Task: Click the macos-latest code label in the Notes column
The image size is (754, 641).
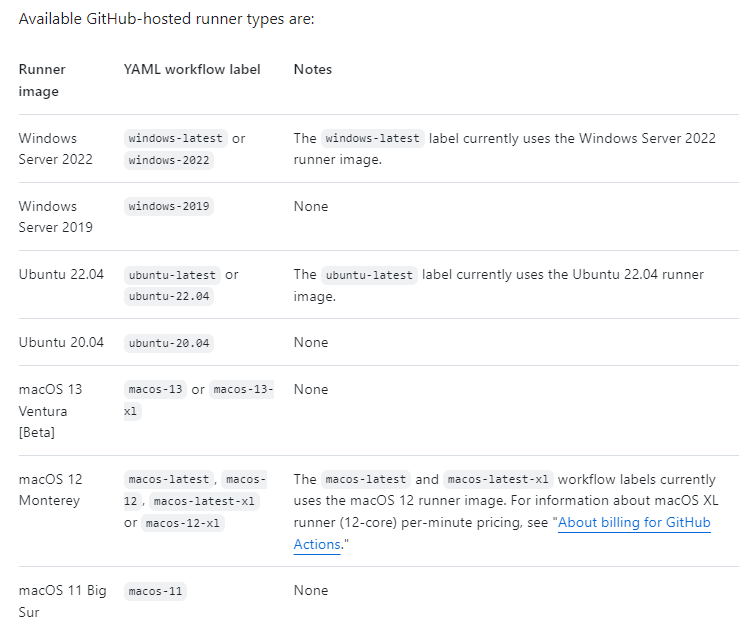Action: 366,479
